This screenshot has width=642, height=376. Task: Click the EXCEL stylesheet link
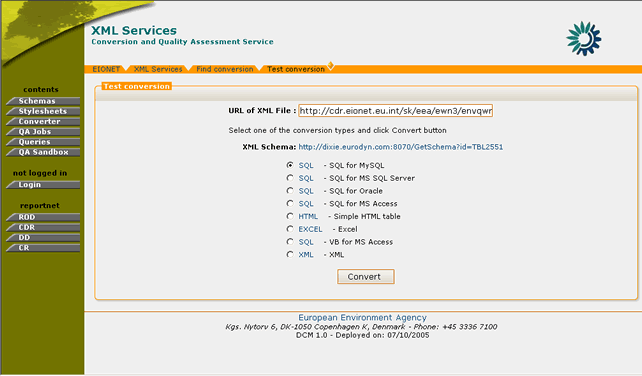(310, 229)
